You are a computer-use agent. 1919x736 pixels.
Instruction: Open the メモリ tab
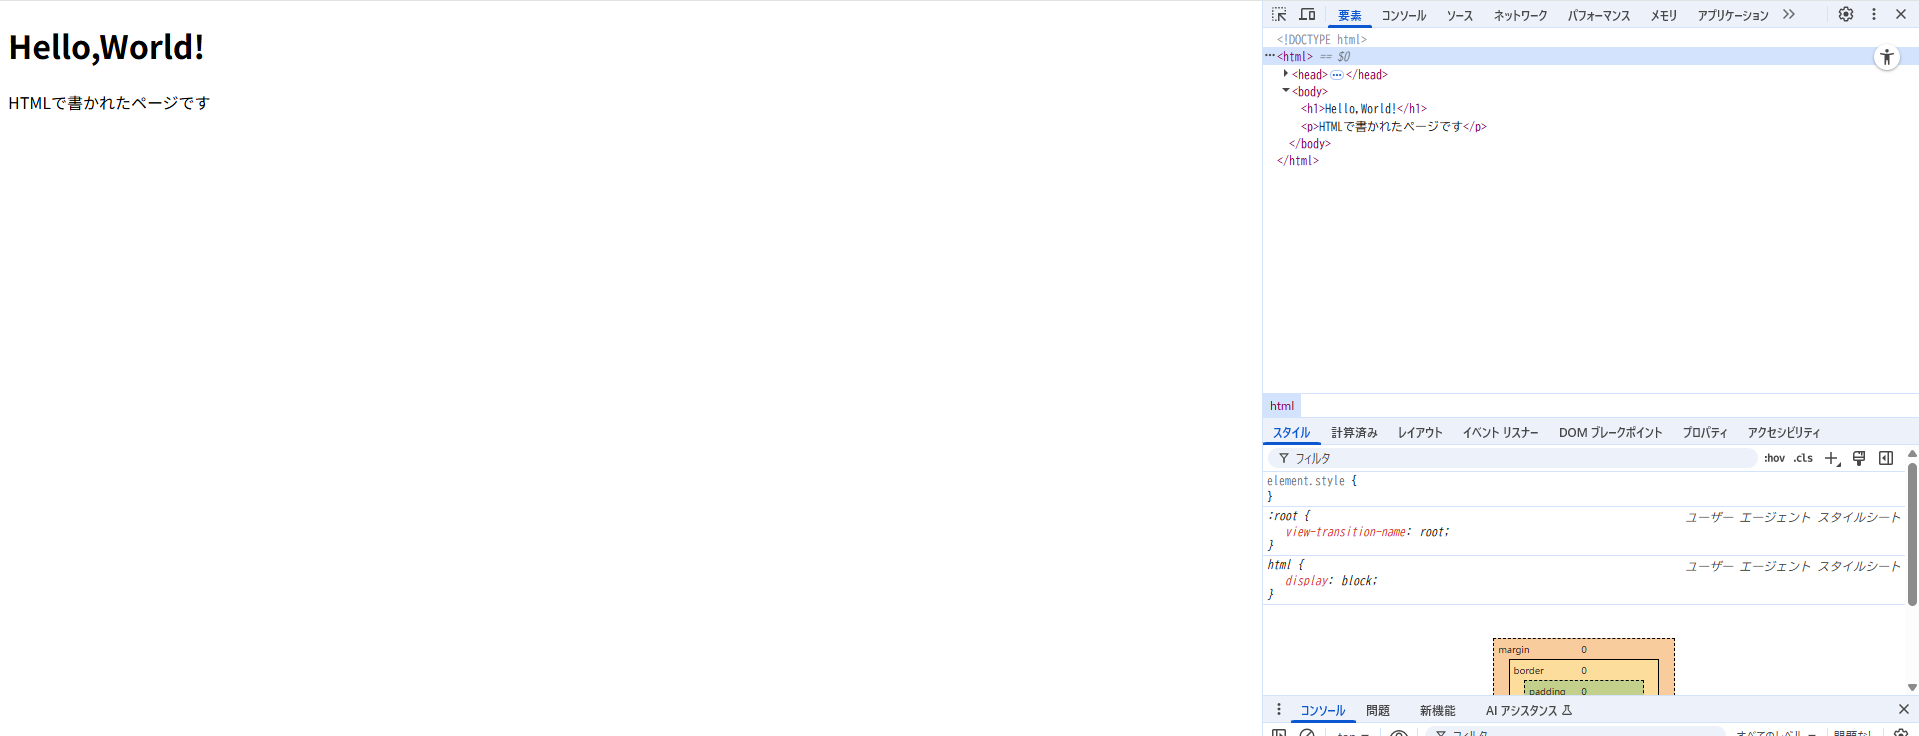coord(1663,15)
